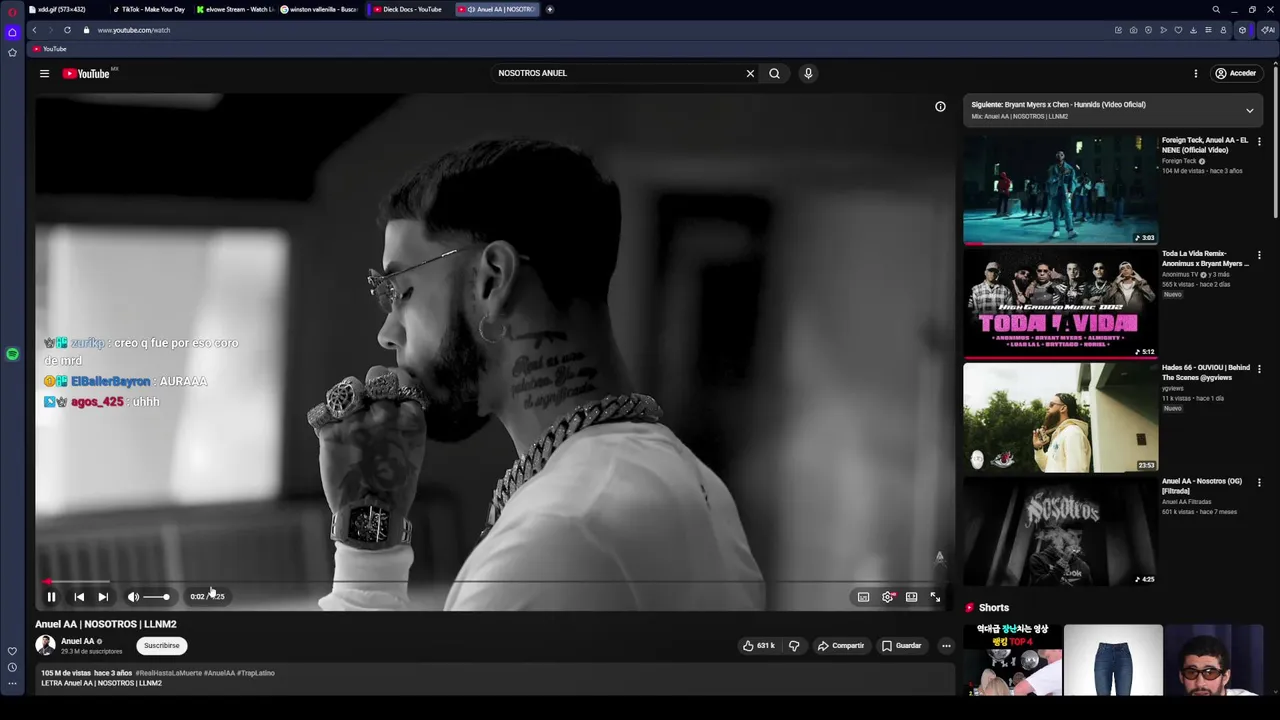1280x720 pixels.
Task: Enter fullscreen video mode
Action: point(935,597)
